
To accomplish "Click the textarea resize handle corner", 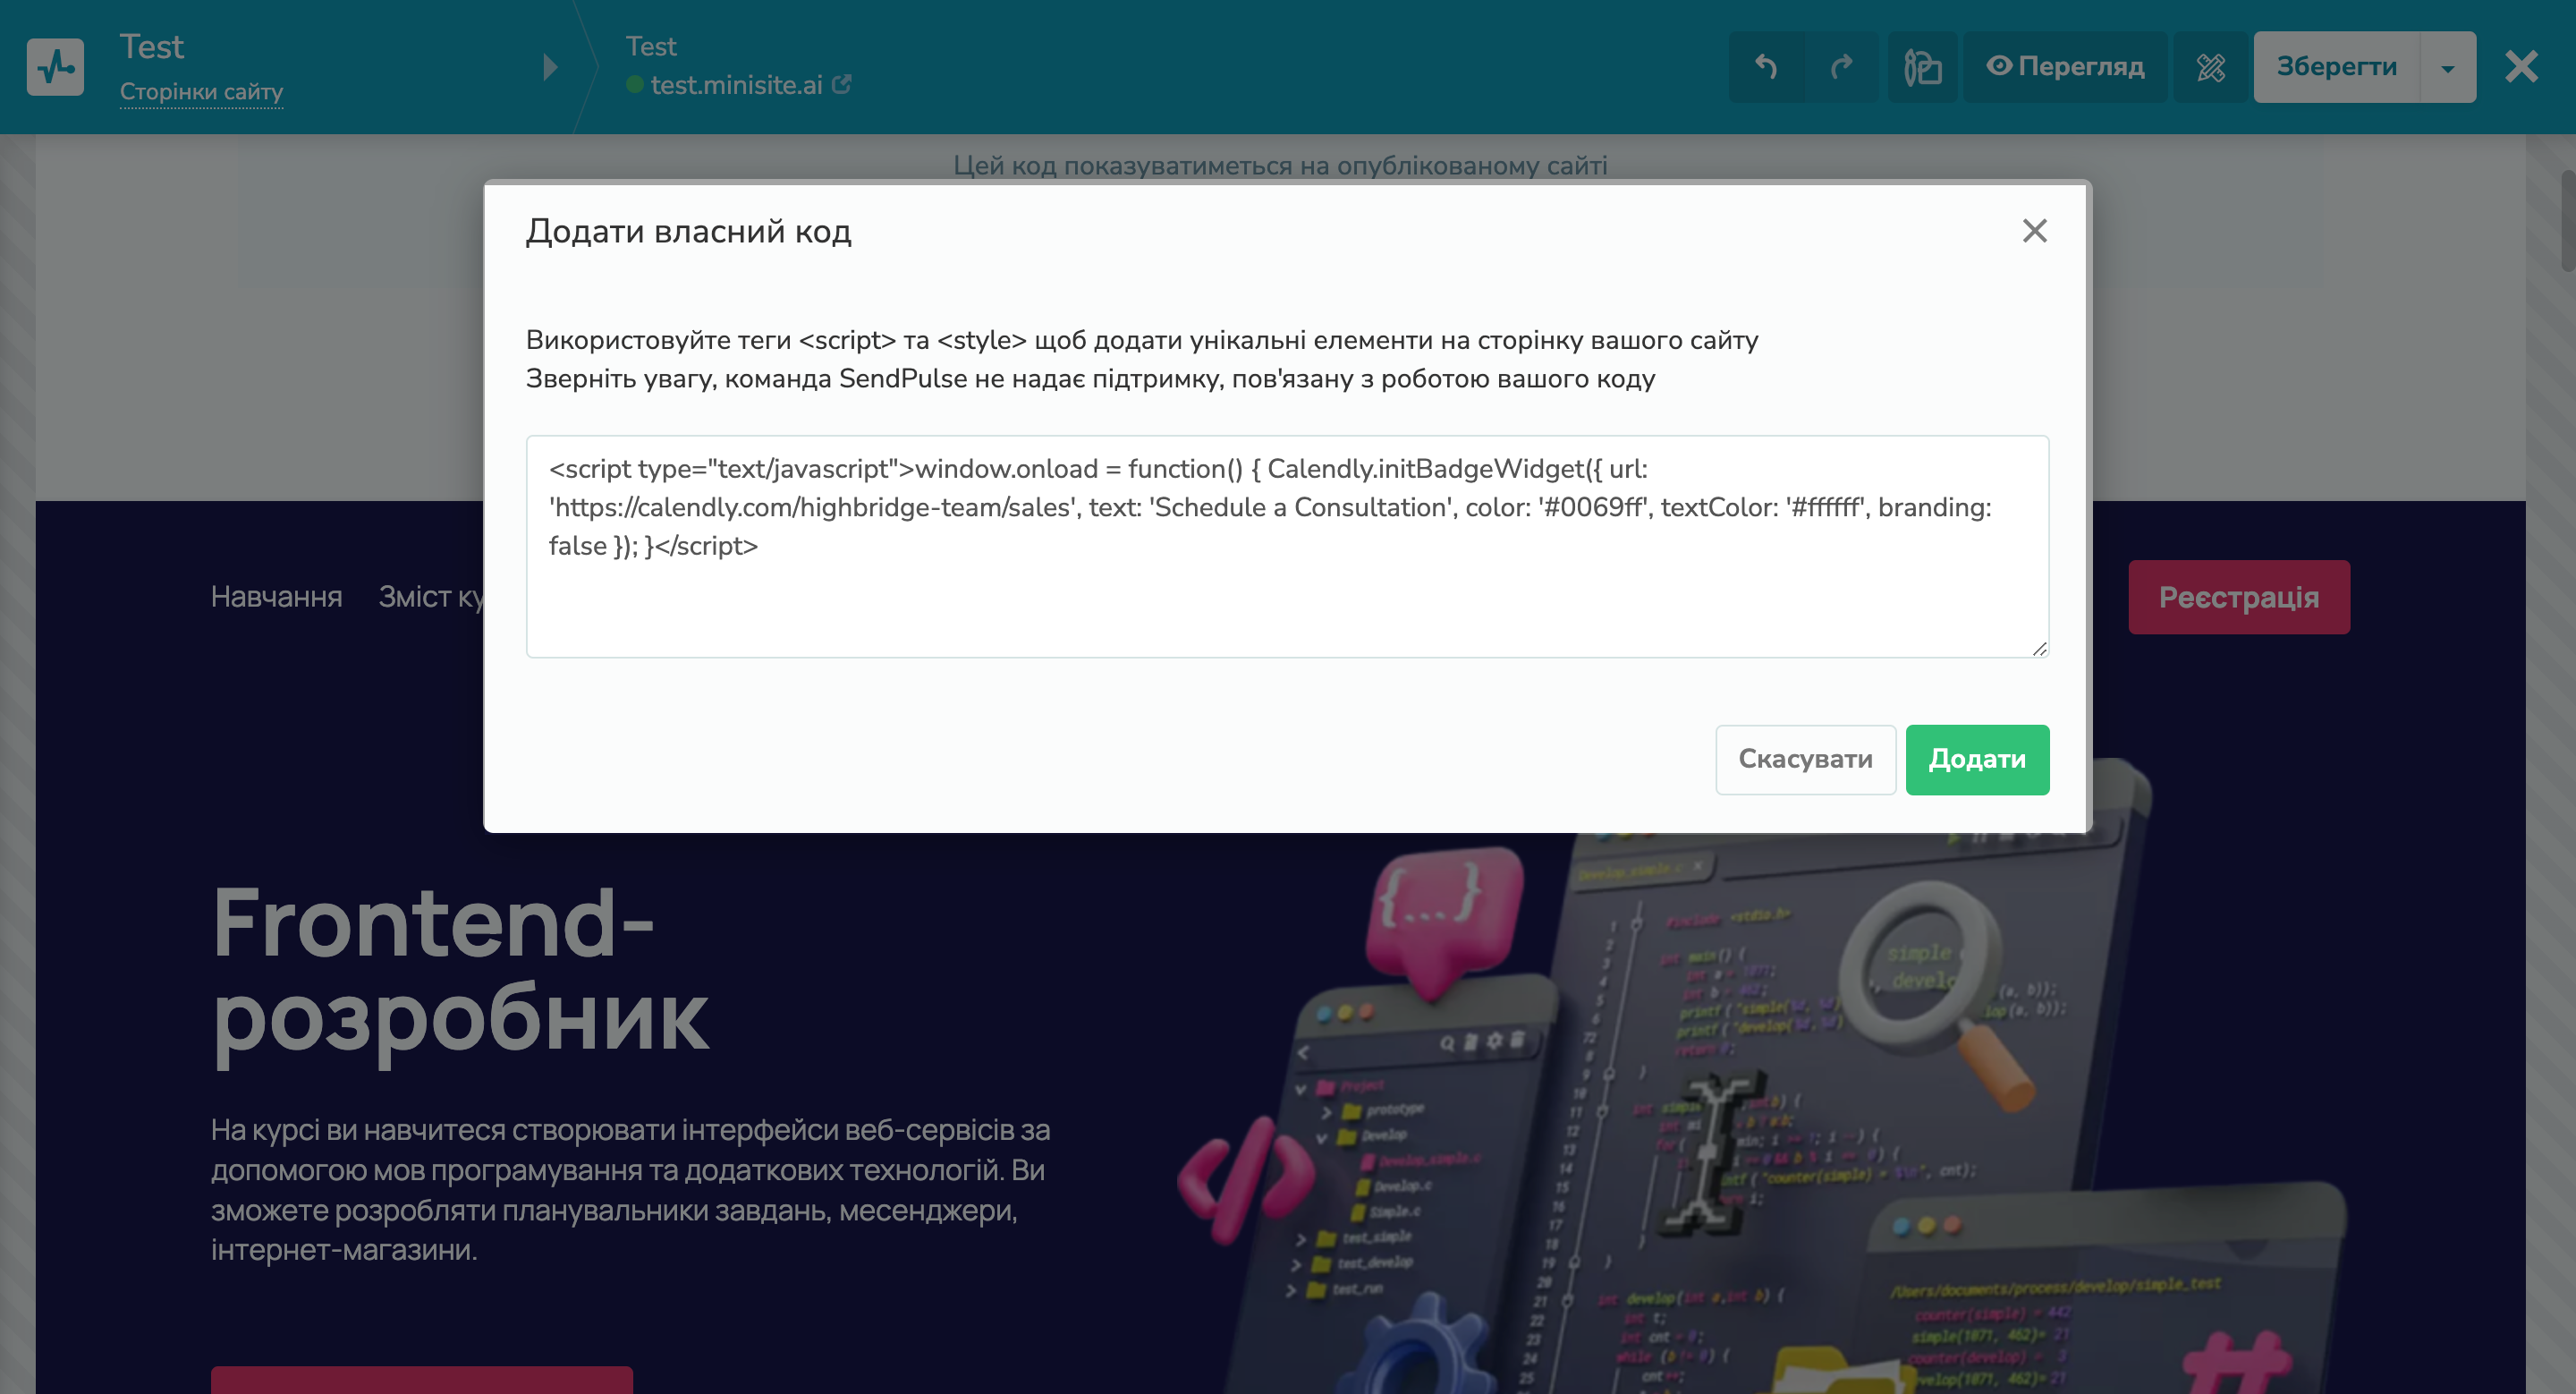I will 2039,649.
